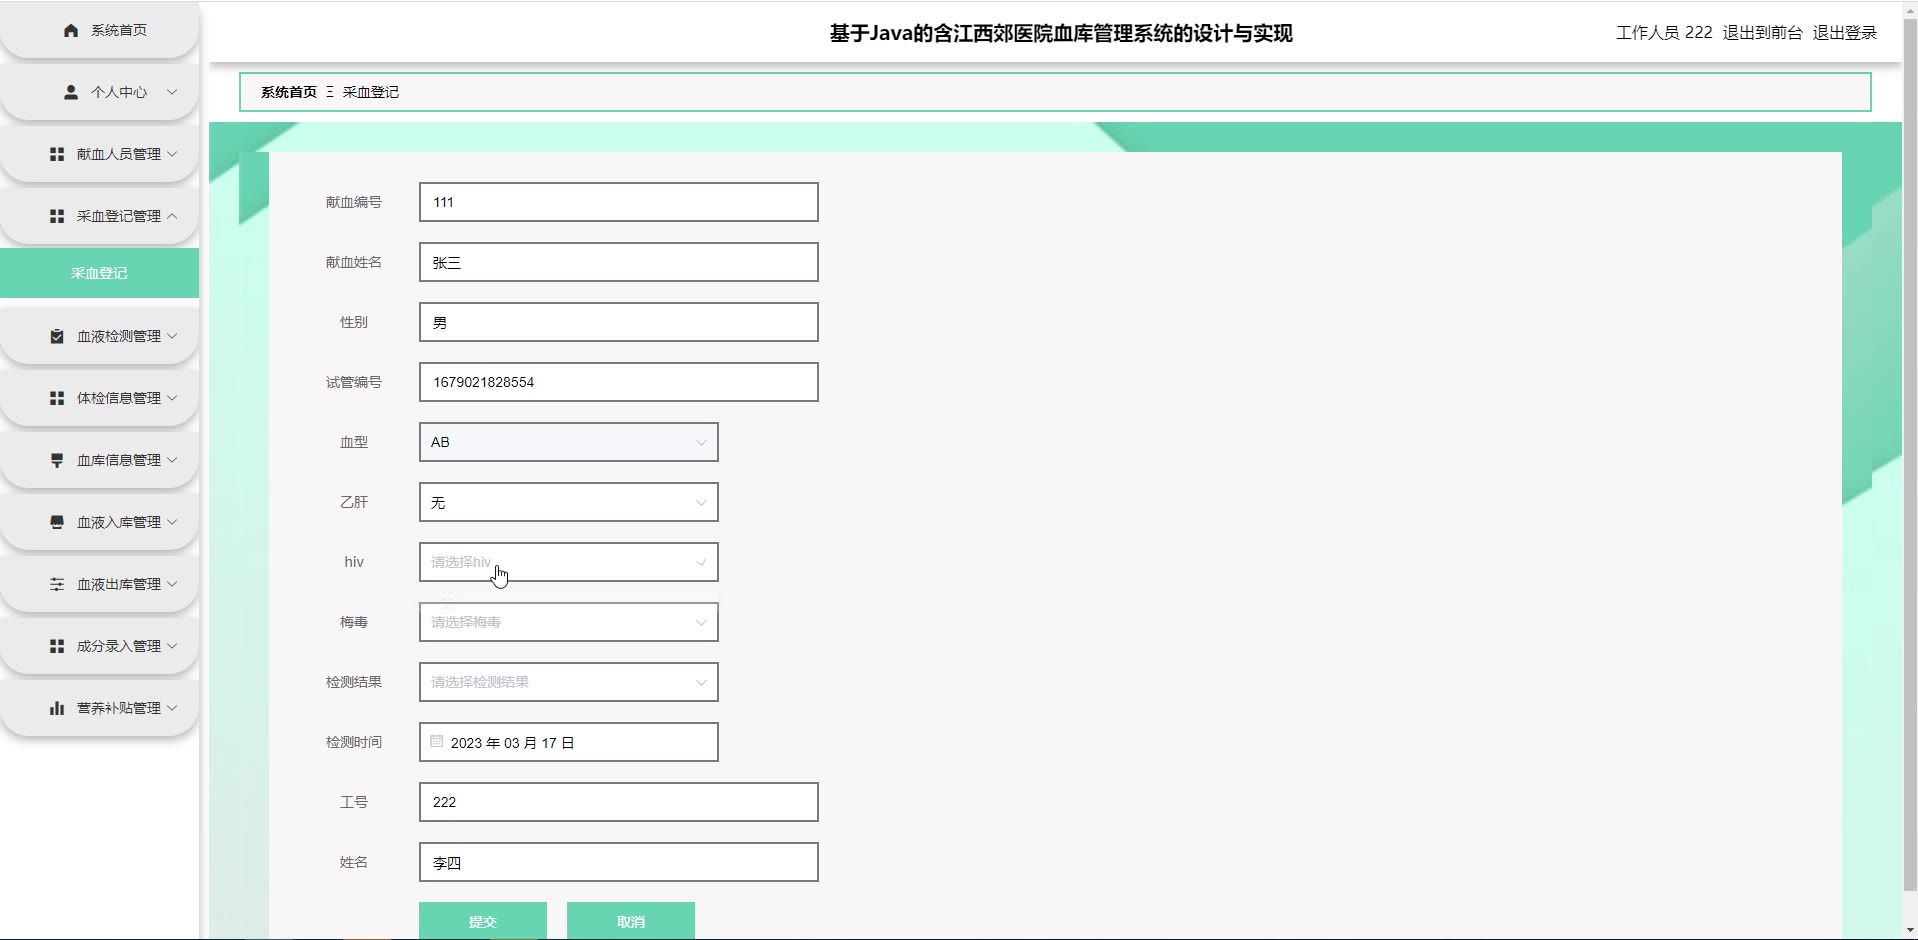Expand the 营养补贴管理 chevron
Screen dimensions: 1918x940
coord(172,708)
